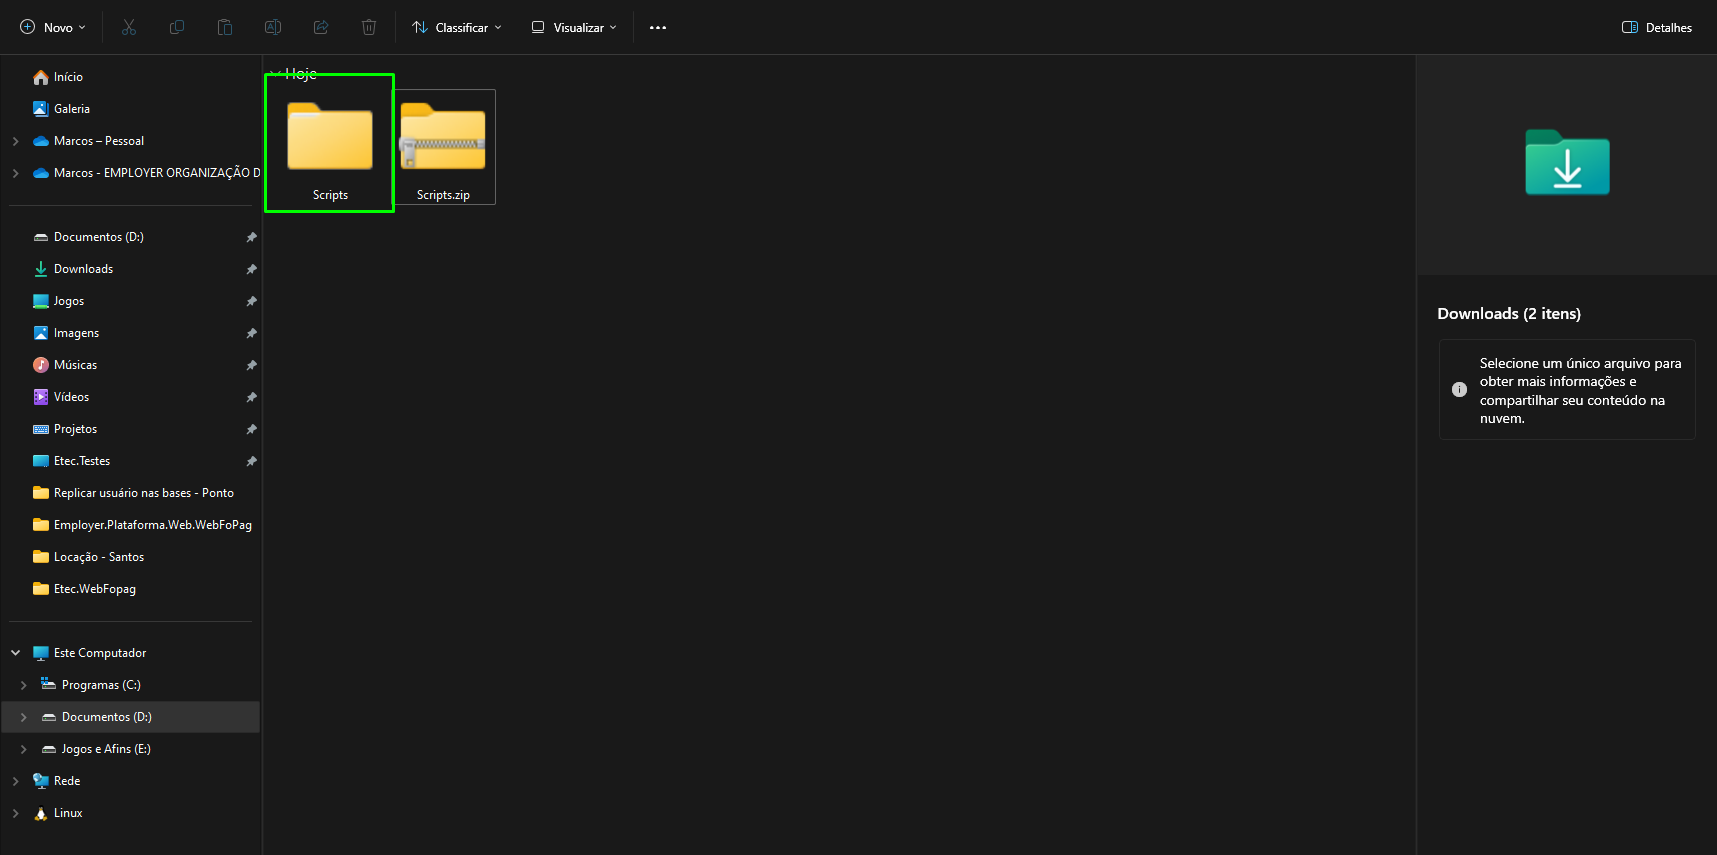Screen dimensions: 1717x855
Task: Collapse the Hoje group header
Action: pos(275,73)
